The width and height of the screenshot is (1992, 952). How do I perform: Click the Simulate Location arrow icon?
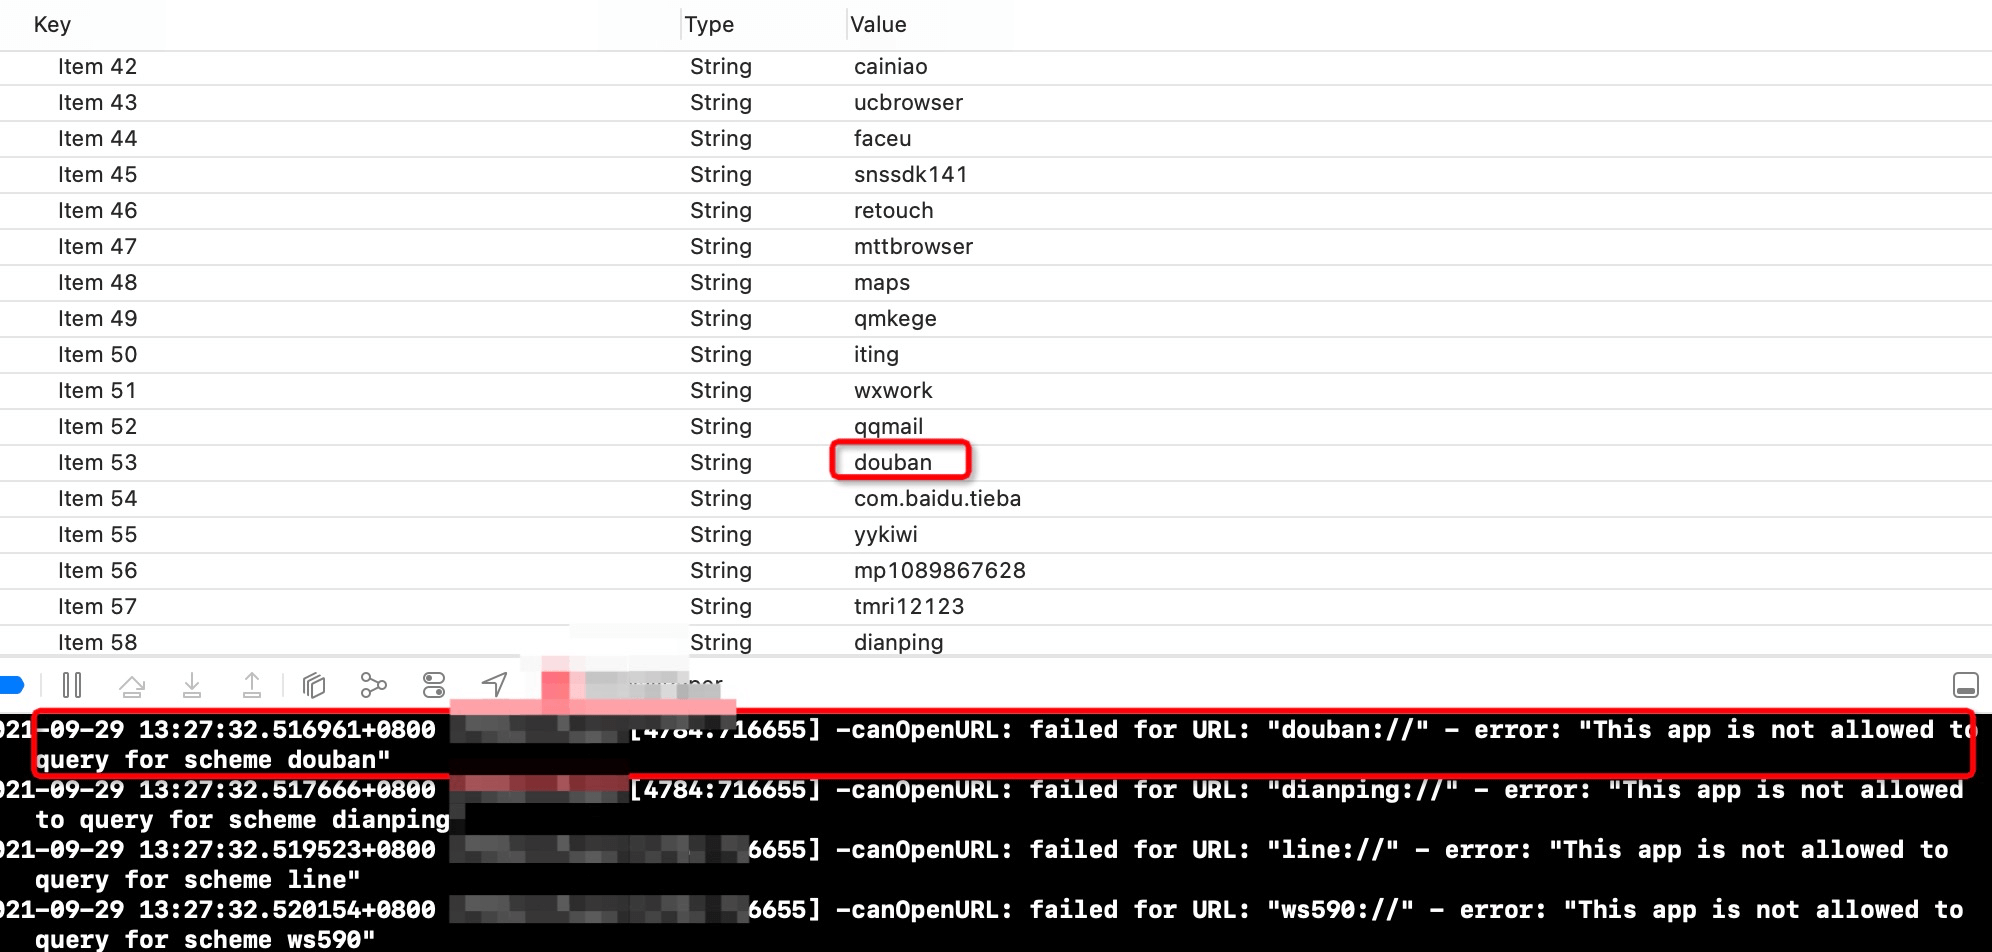(494, 685)
